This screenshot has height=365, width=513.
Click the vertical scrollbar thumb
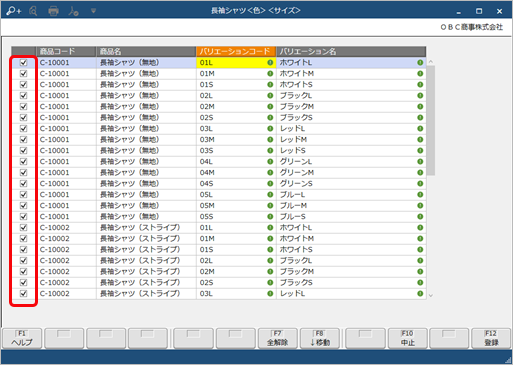pyautogui.click(x=431, y=120)
